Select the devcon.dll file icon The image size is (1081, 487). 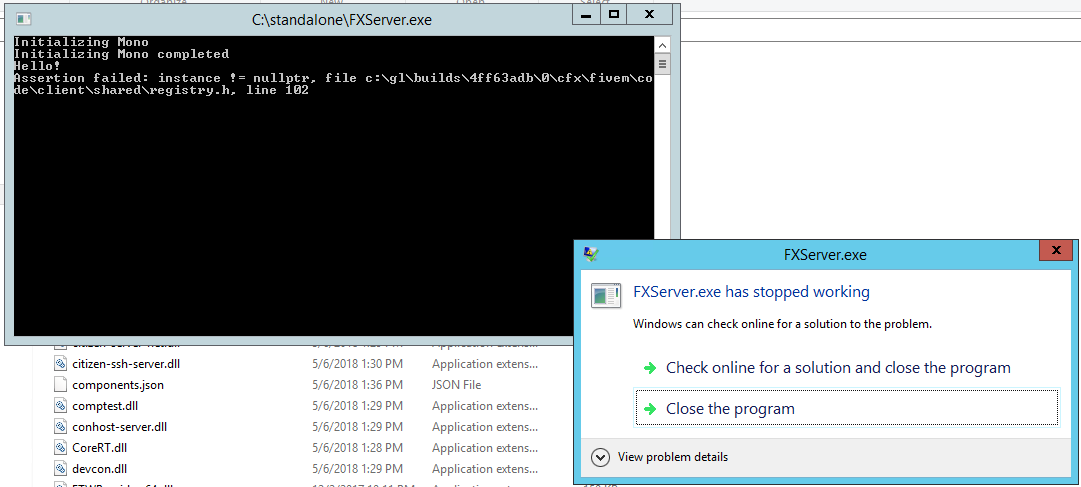pyautogui.click(x=61, y=469)
